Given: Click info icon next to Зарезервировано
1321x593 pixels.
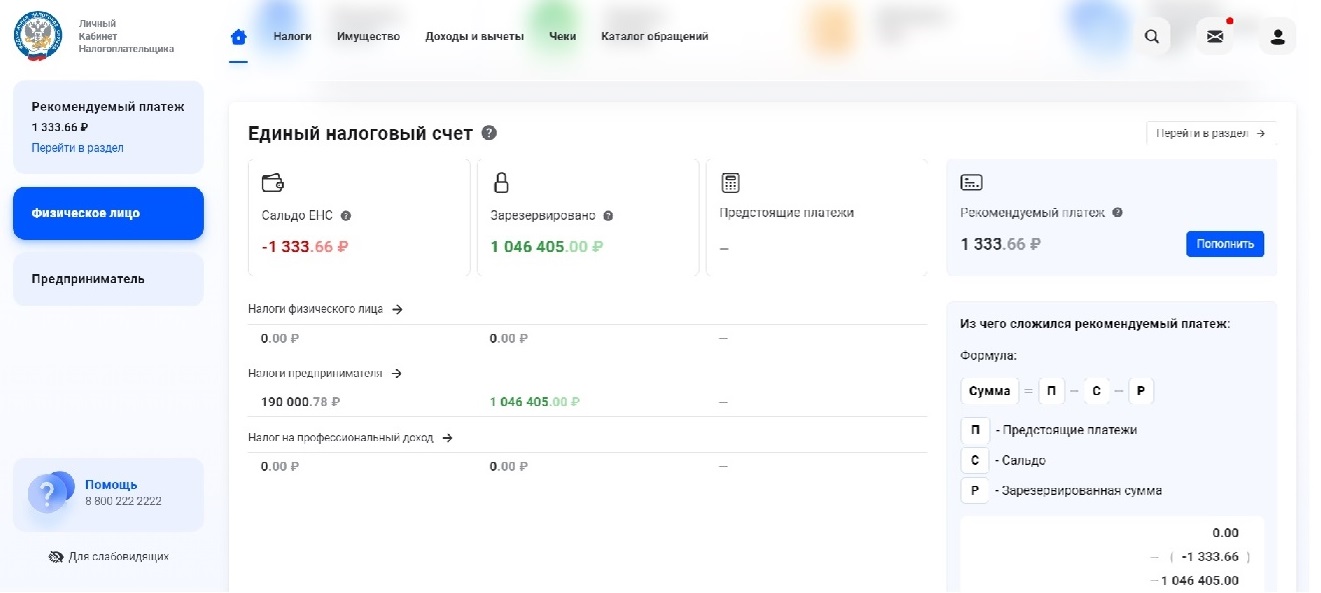Looking at the screenshot, I should click(x=608, y=216).
